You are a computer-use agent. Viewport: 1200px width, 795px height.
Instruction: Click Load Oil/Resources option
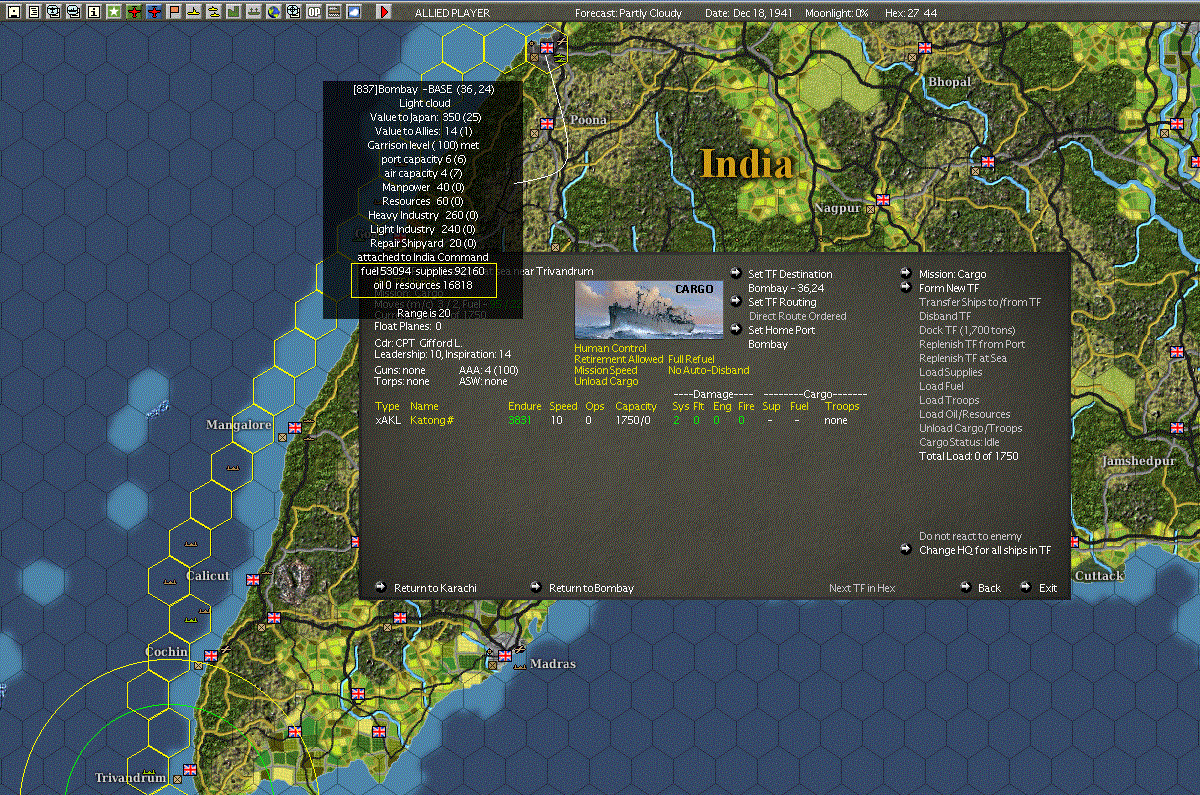964,414
